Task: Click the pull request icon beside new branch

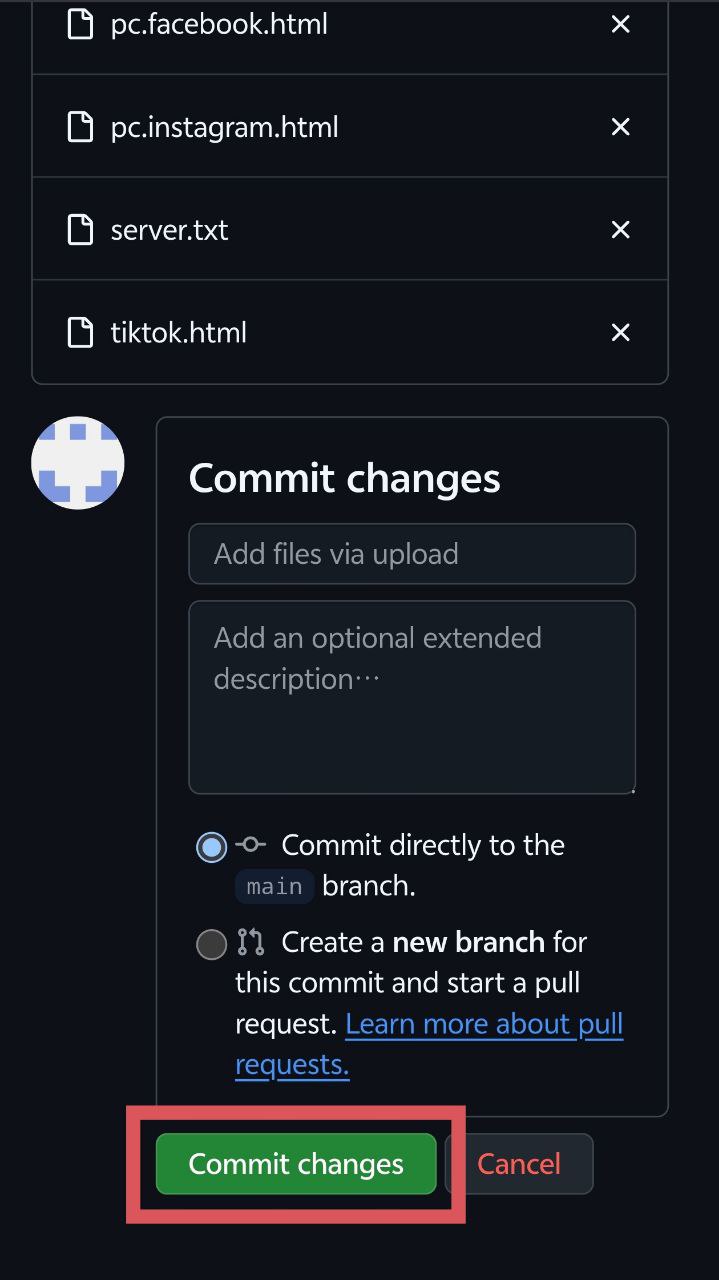Action: click(250, 942)
